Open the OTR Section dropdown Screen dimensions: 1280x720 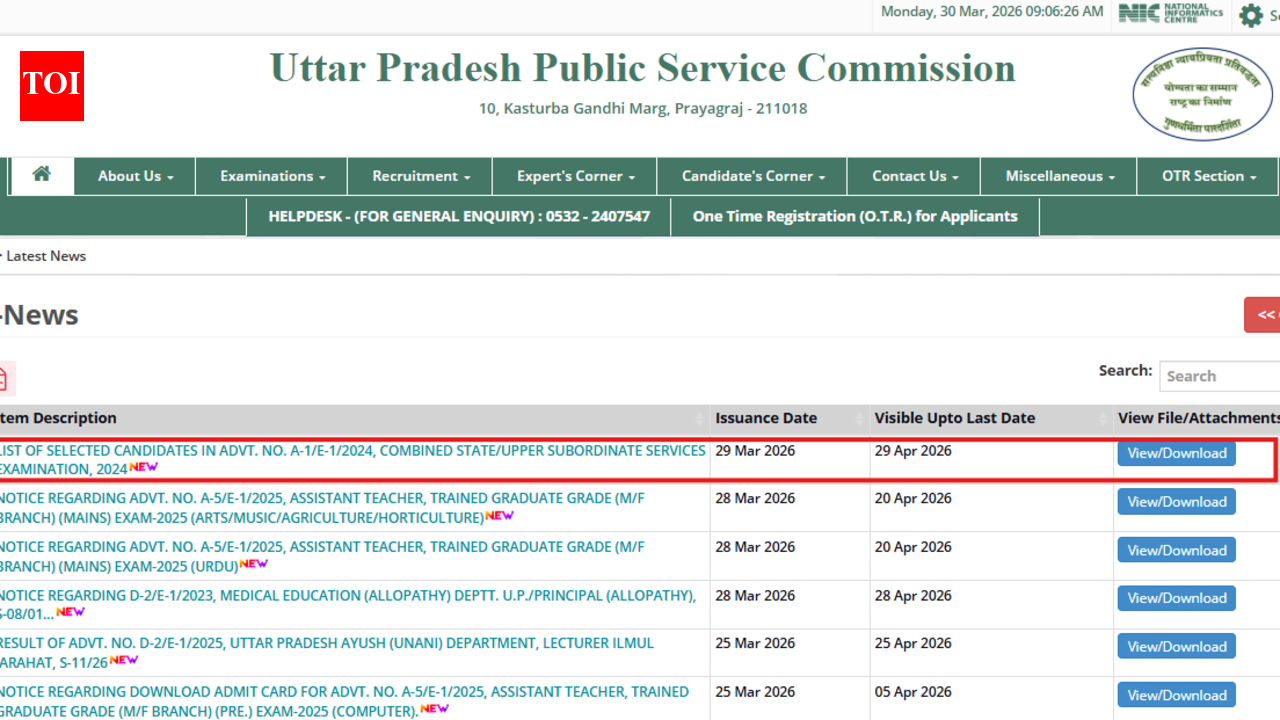[1207, 175]
